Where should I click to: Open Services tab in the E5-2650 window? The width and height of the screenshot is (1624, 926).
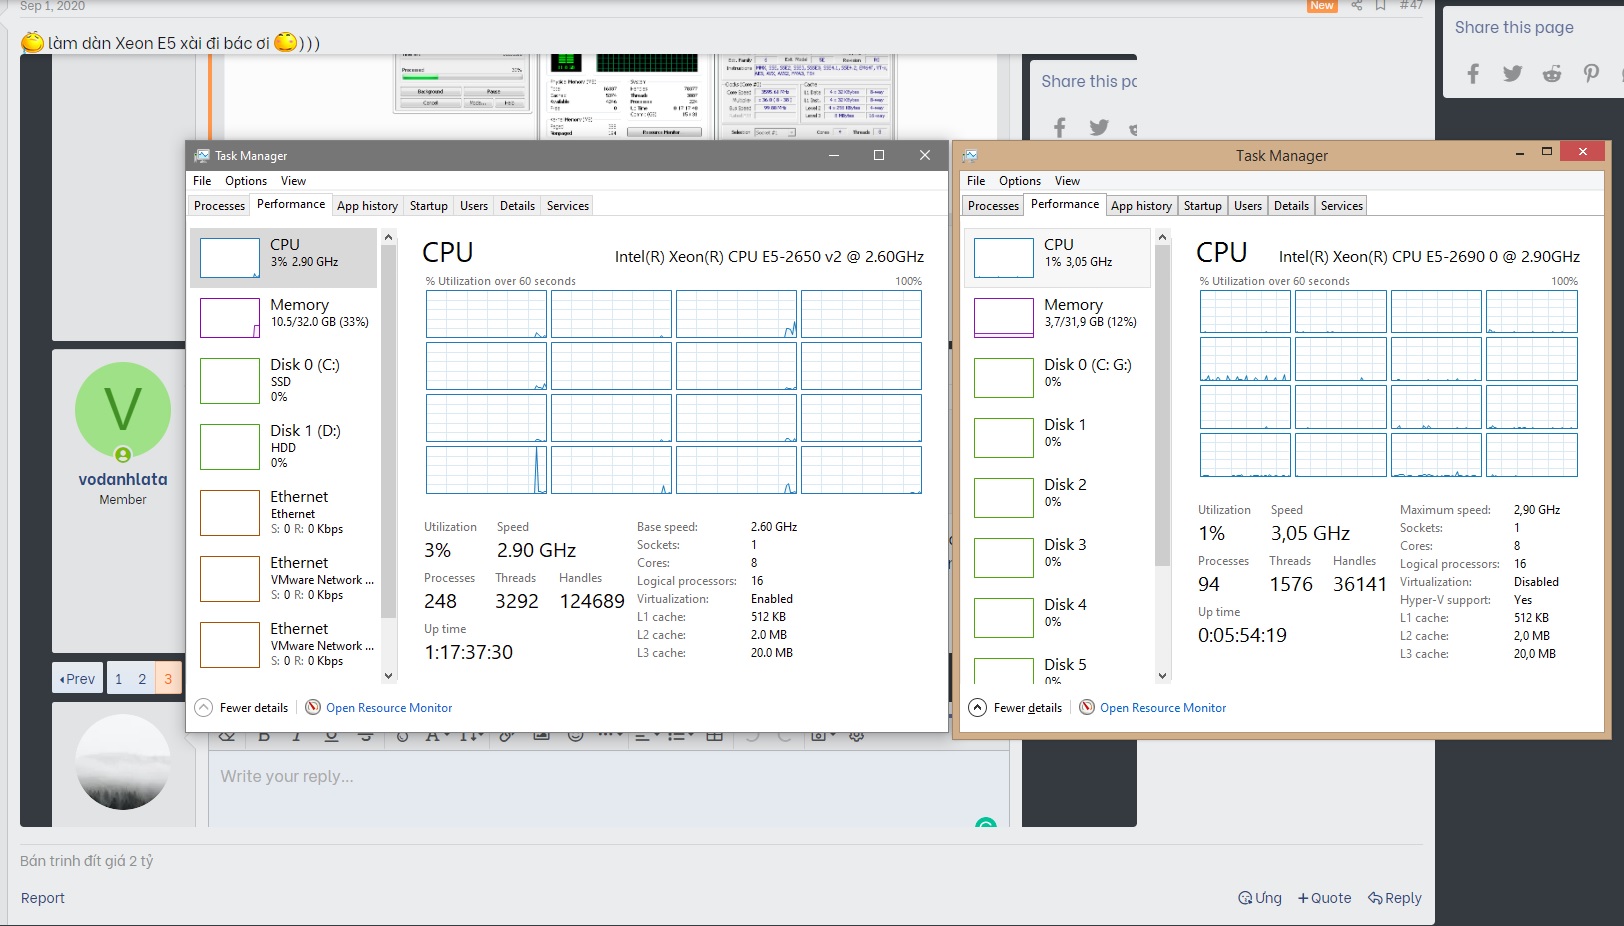[x=568, y=206]
